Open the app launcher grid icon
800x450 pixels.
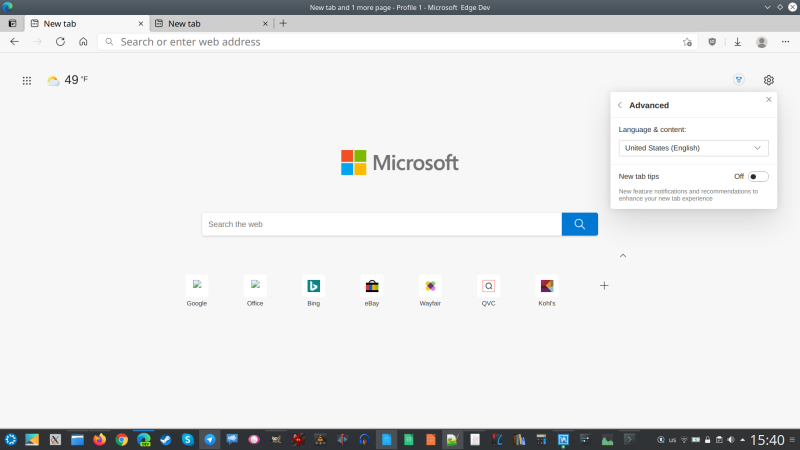tap(27, 80)
